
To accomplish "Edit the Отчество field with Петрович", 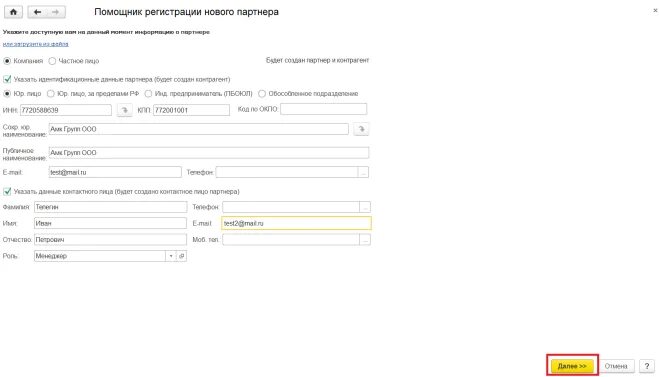I will [111, 240].
